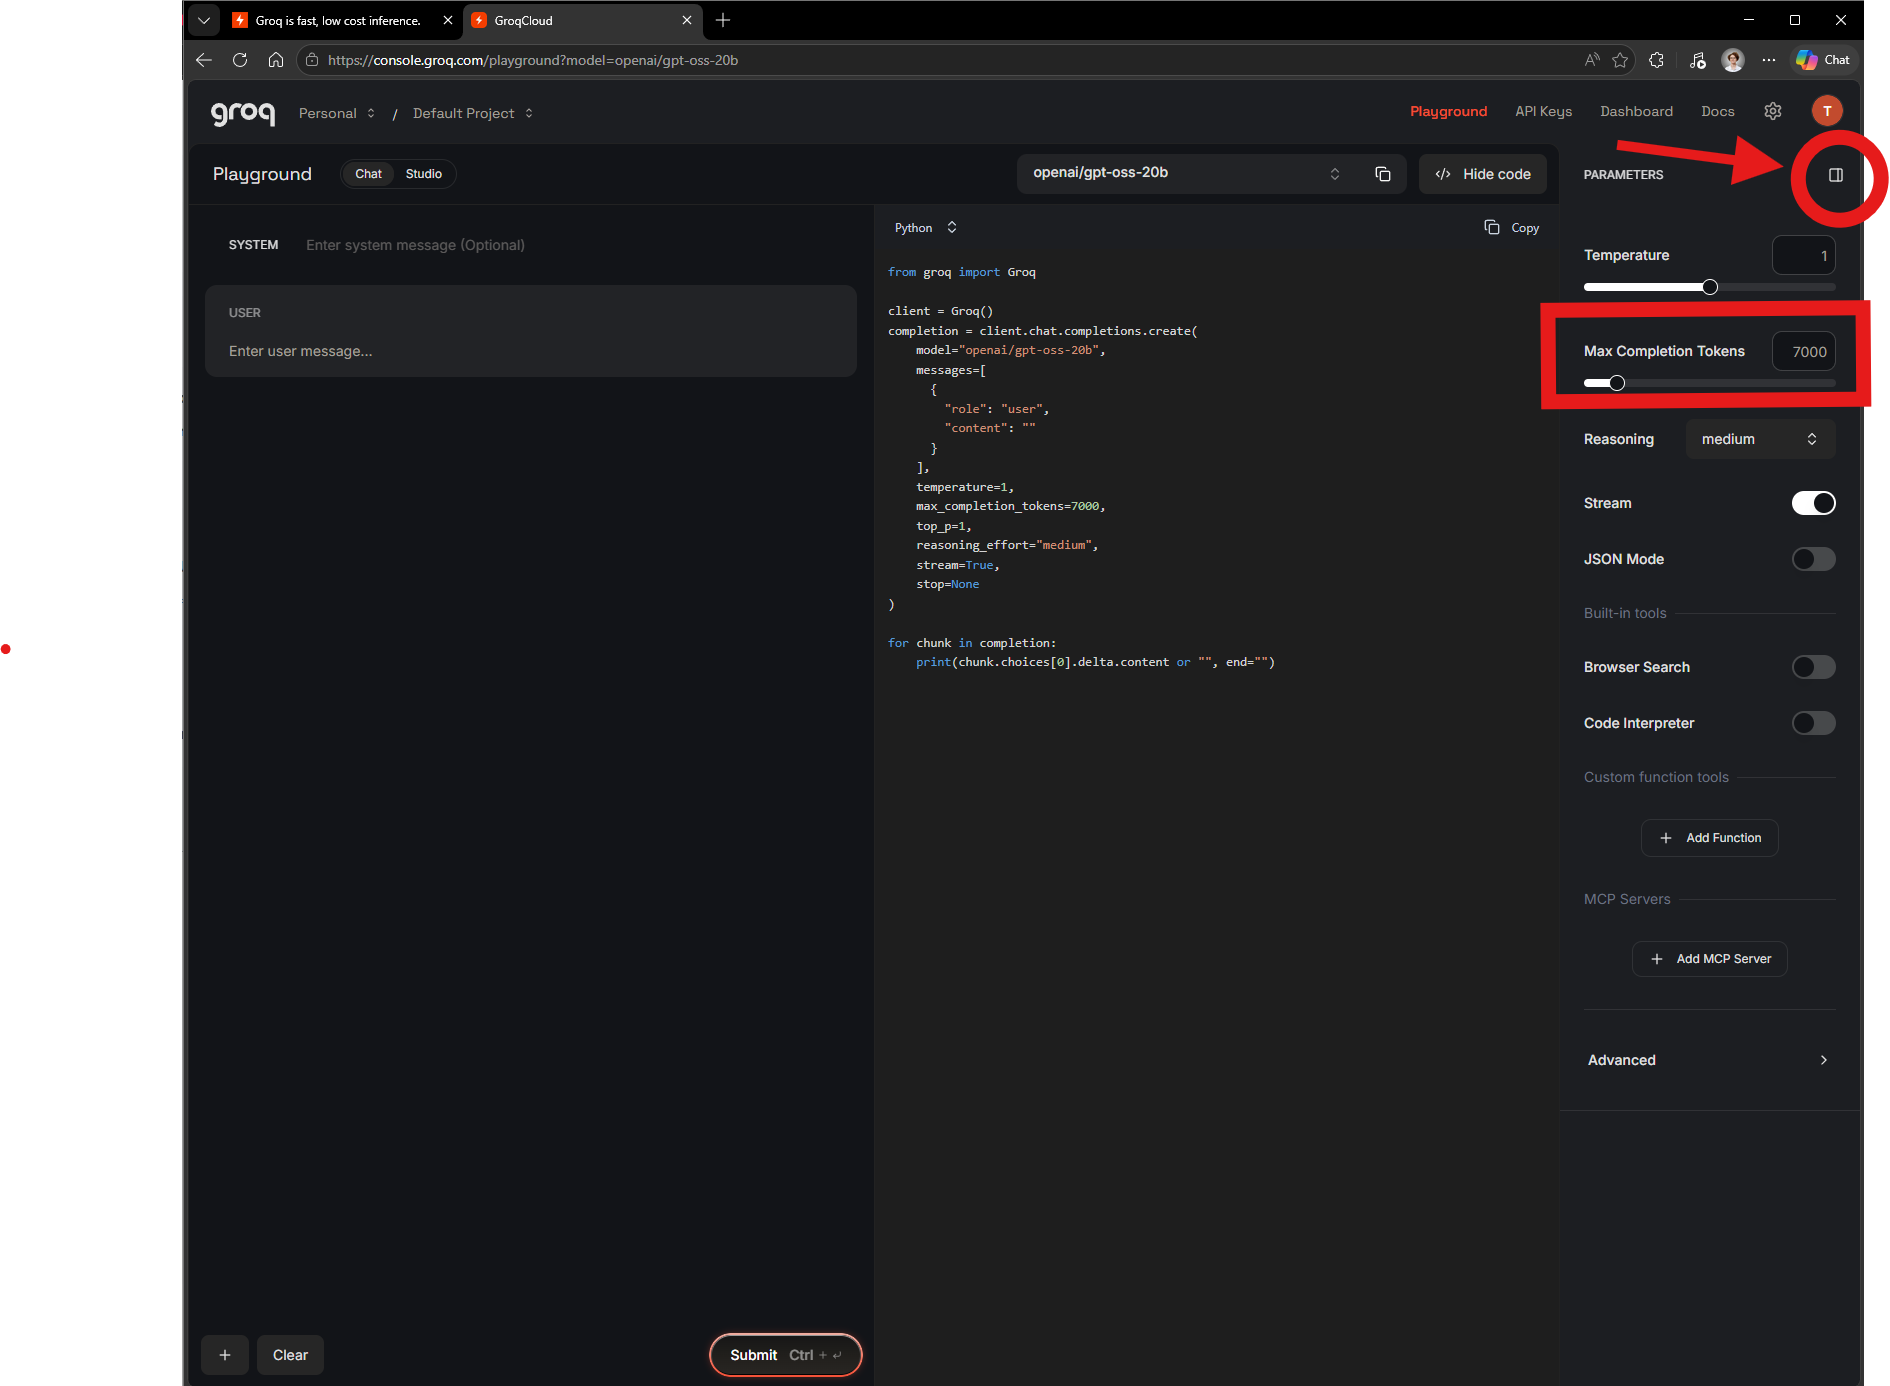Click the 'reasoning_effort="medium"' code line

(1007, 545)
